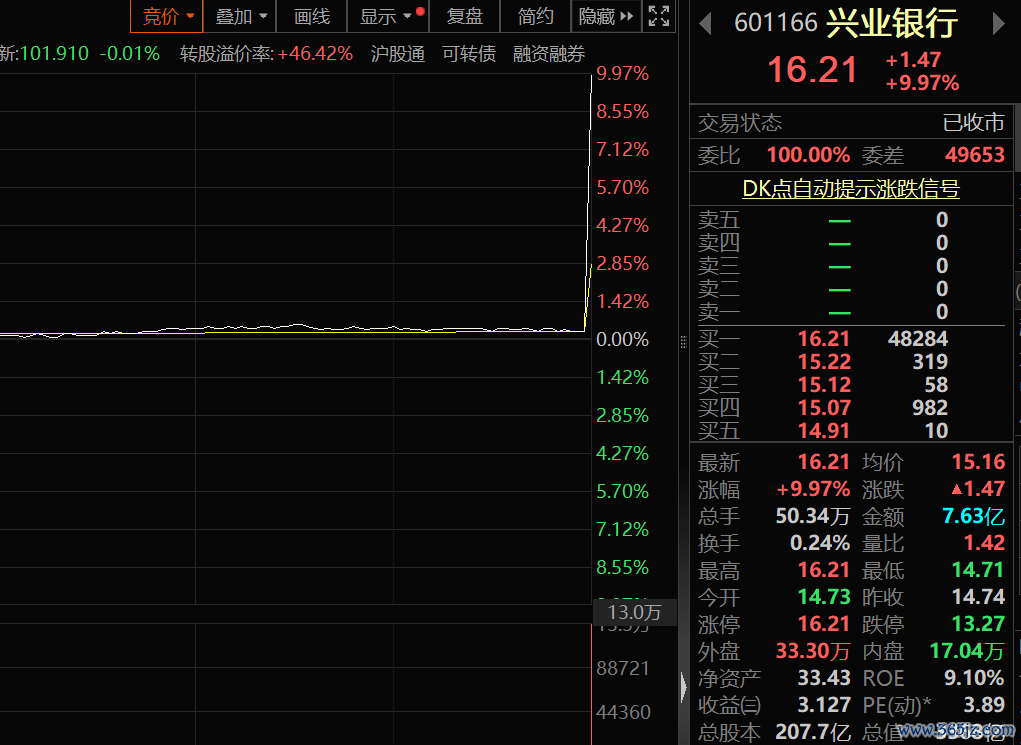Click the 委差 49653 value

coord(975,155)
